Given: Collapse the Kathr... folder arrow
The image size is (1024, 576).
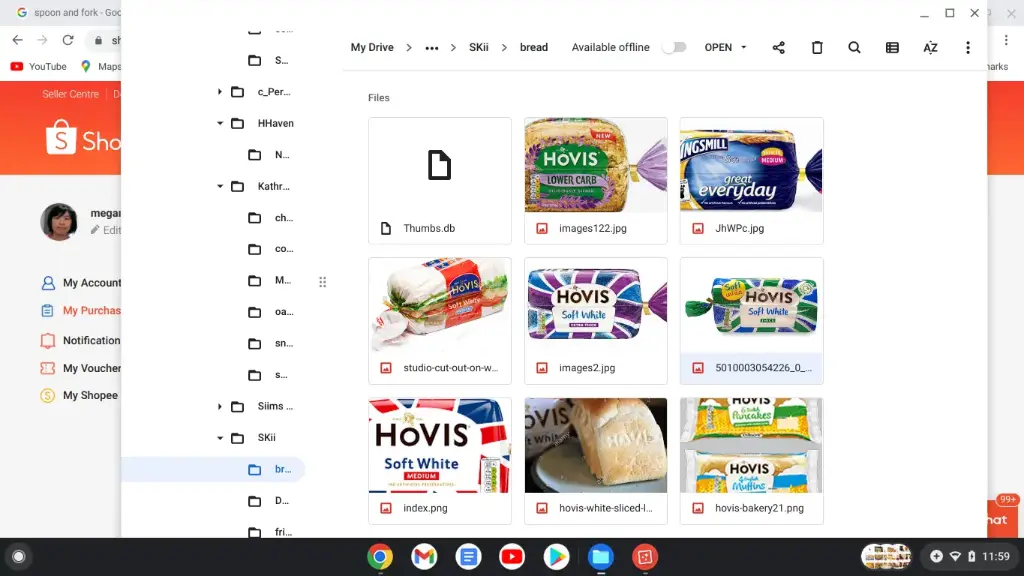Looking at the screenshot, I should coord(220,187).
